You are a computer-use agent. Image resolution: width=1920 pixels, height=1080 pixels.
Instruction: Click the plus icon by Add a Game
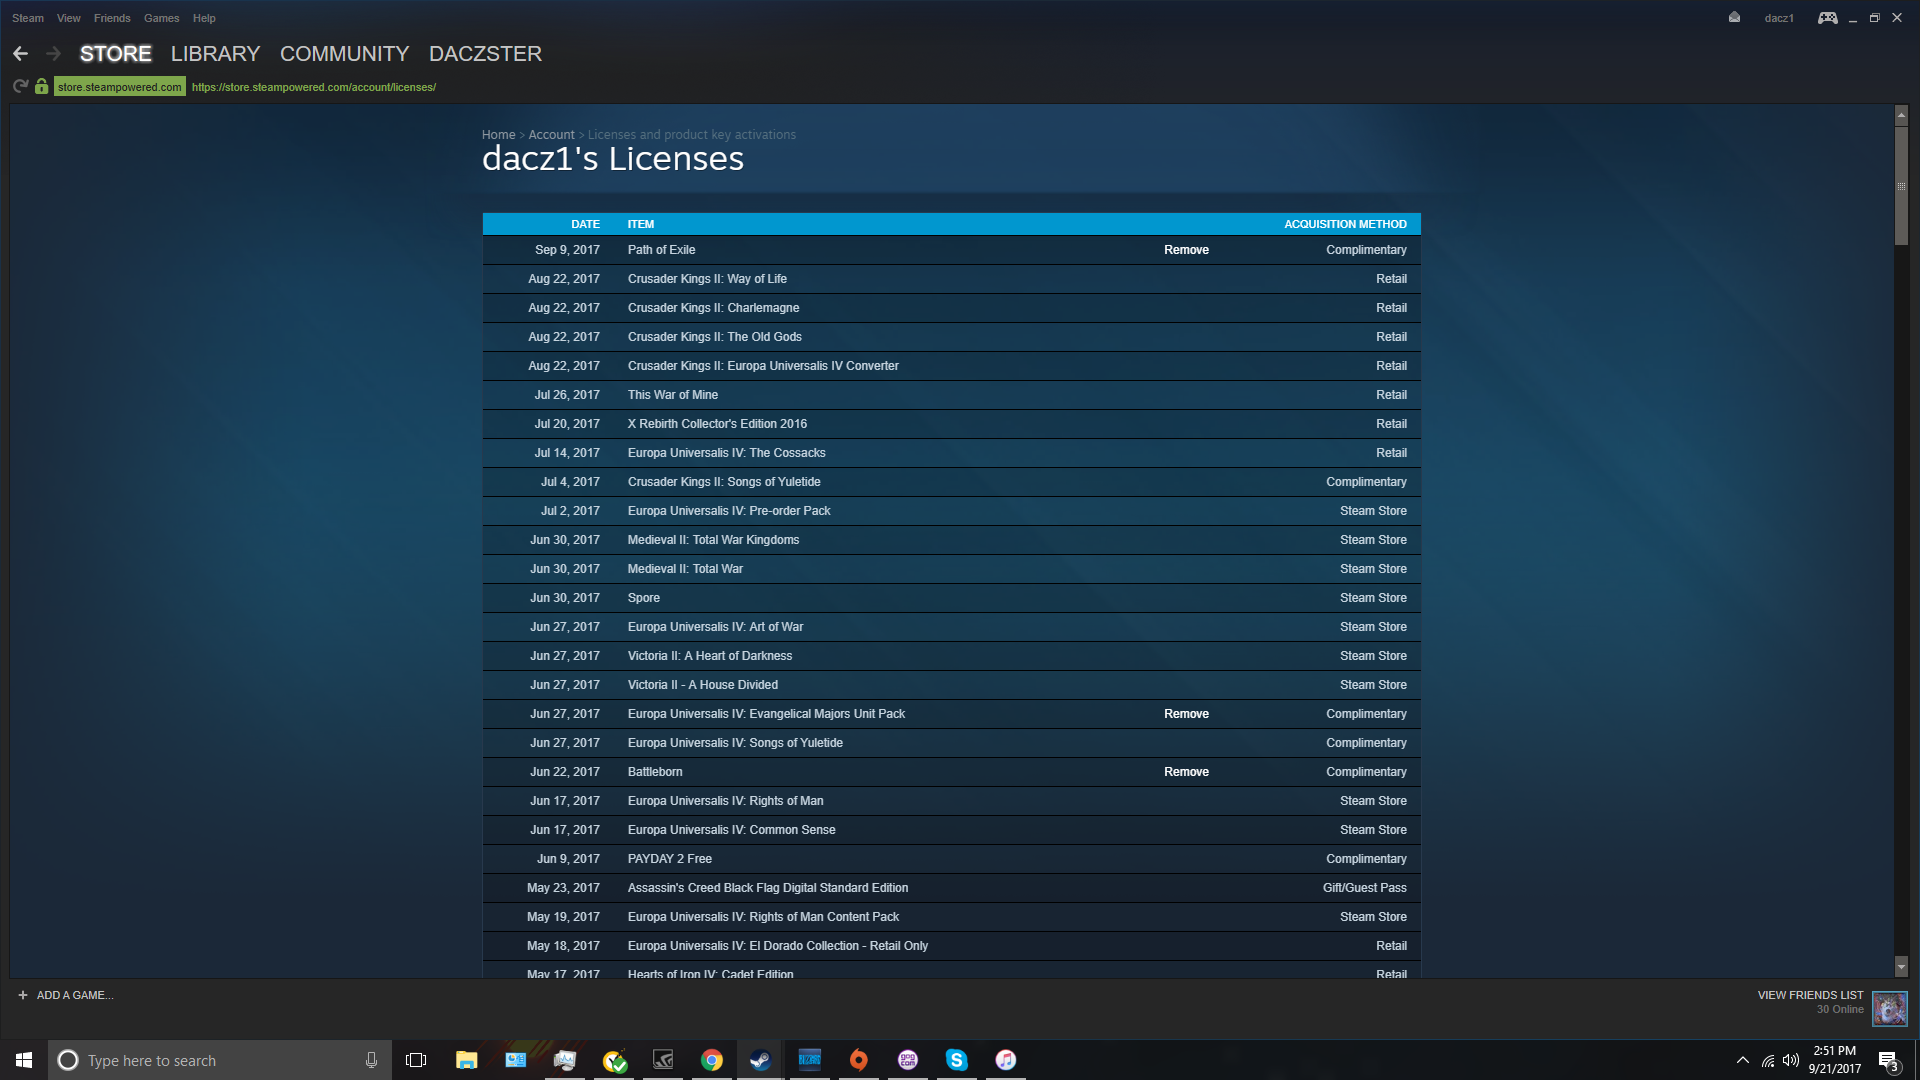pyautogui.click(x=23, y=995)
